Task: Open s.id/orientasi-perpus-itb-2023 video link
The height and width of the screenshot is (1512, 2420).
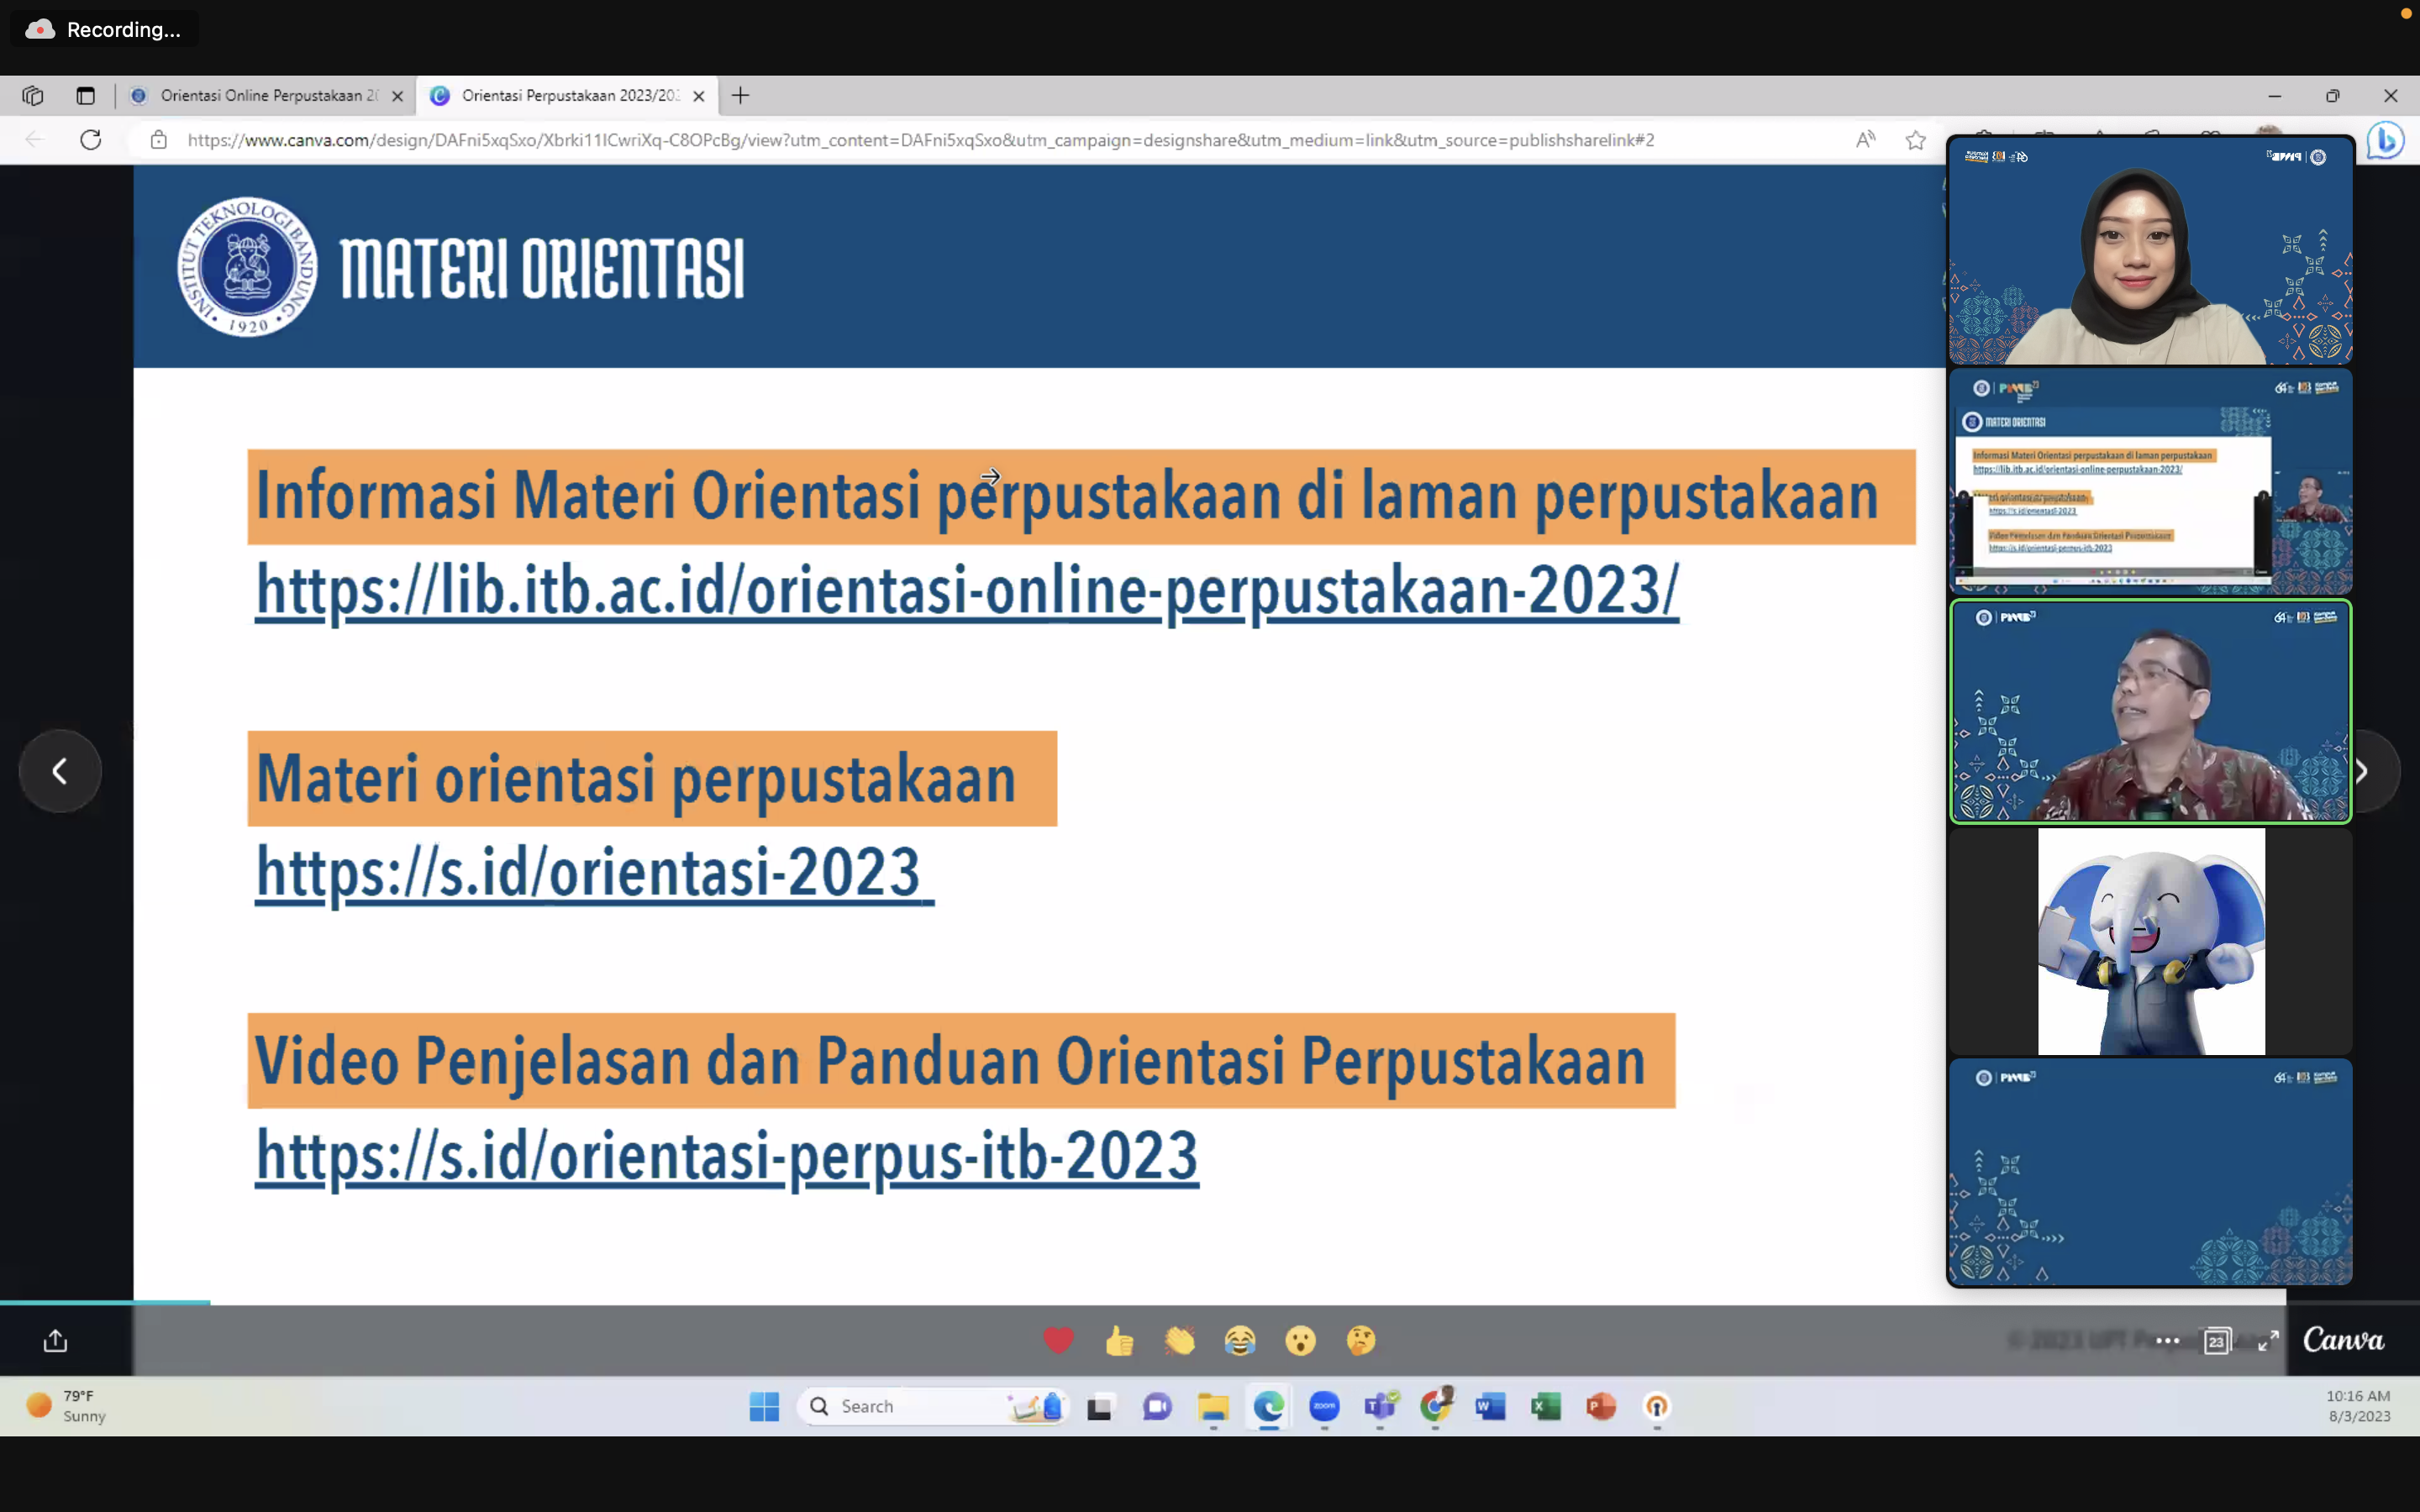Action: (x=726, y=1155)
